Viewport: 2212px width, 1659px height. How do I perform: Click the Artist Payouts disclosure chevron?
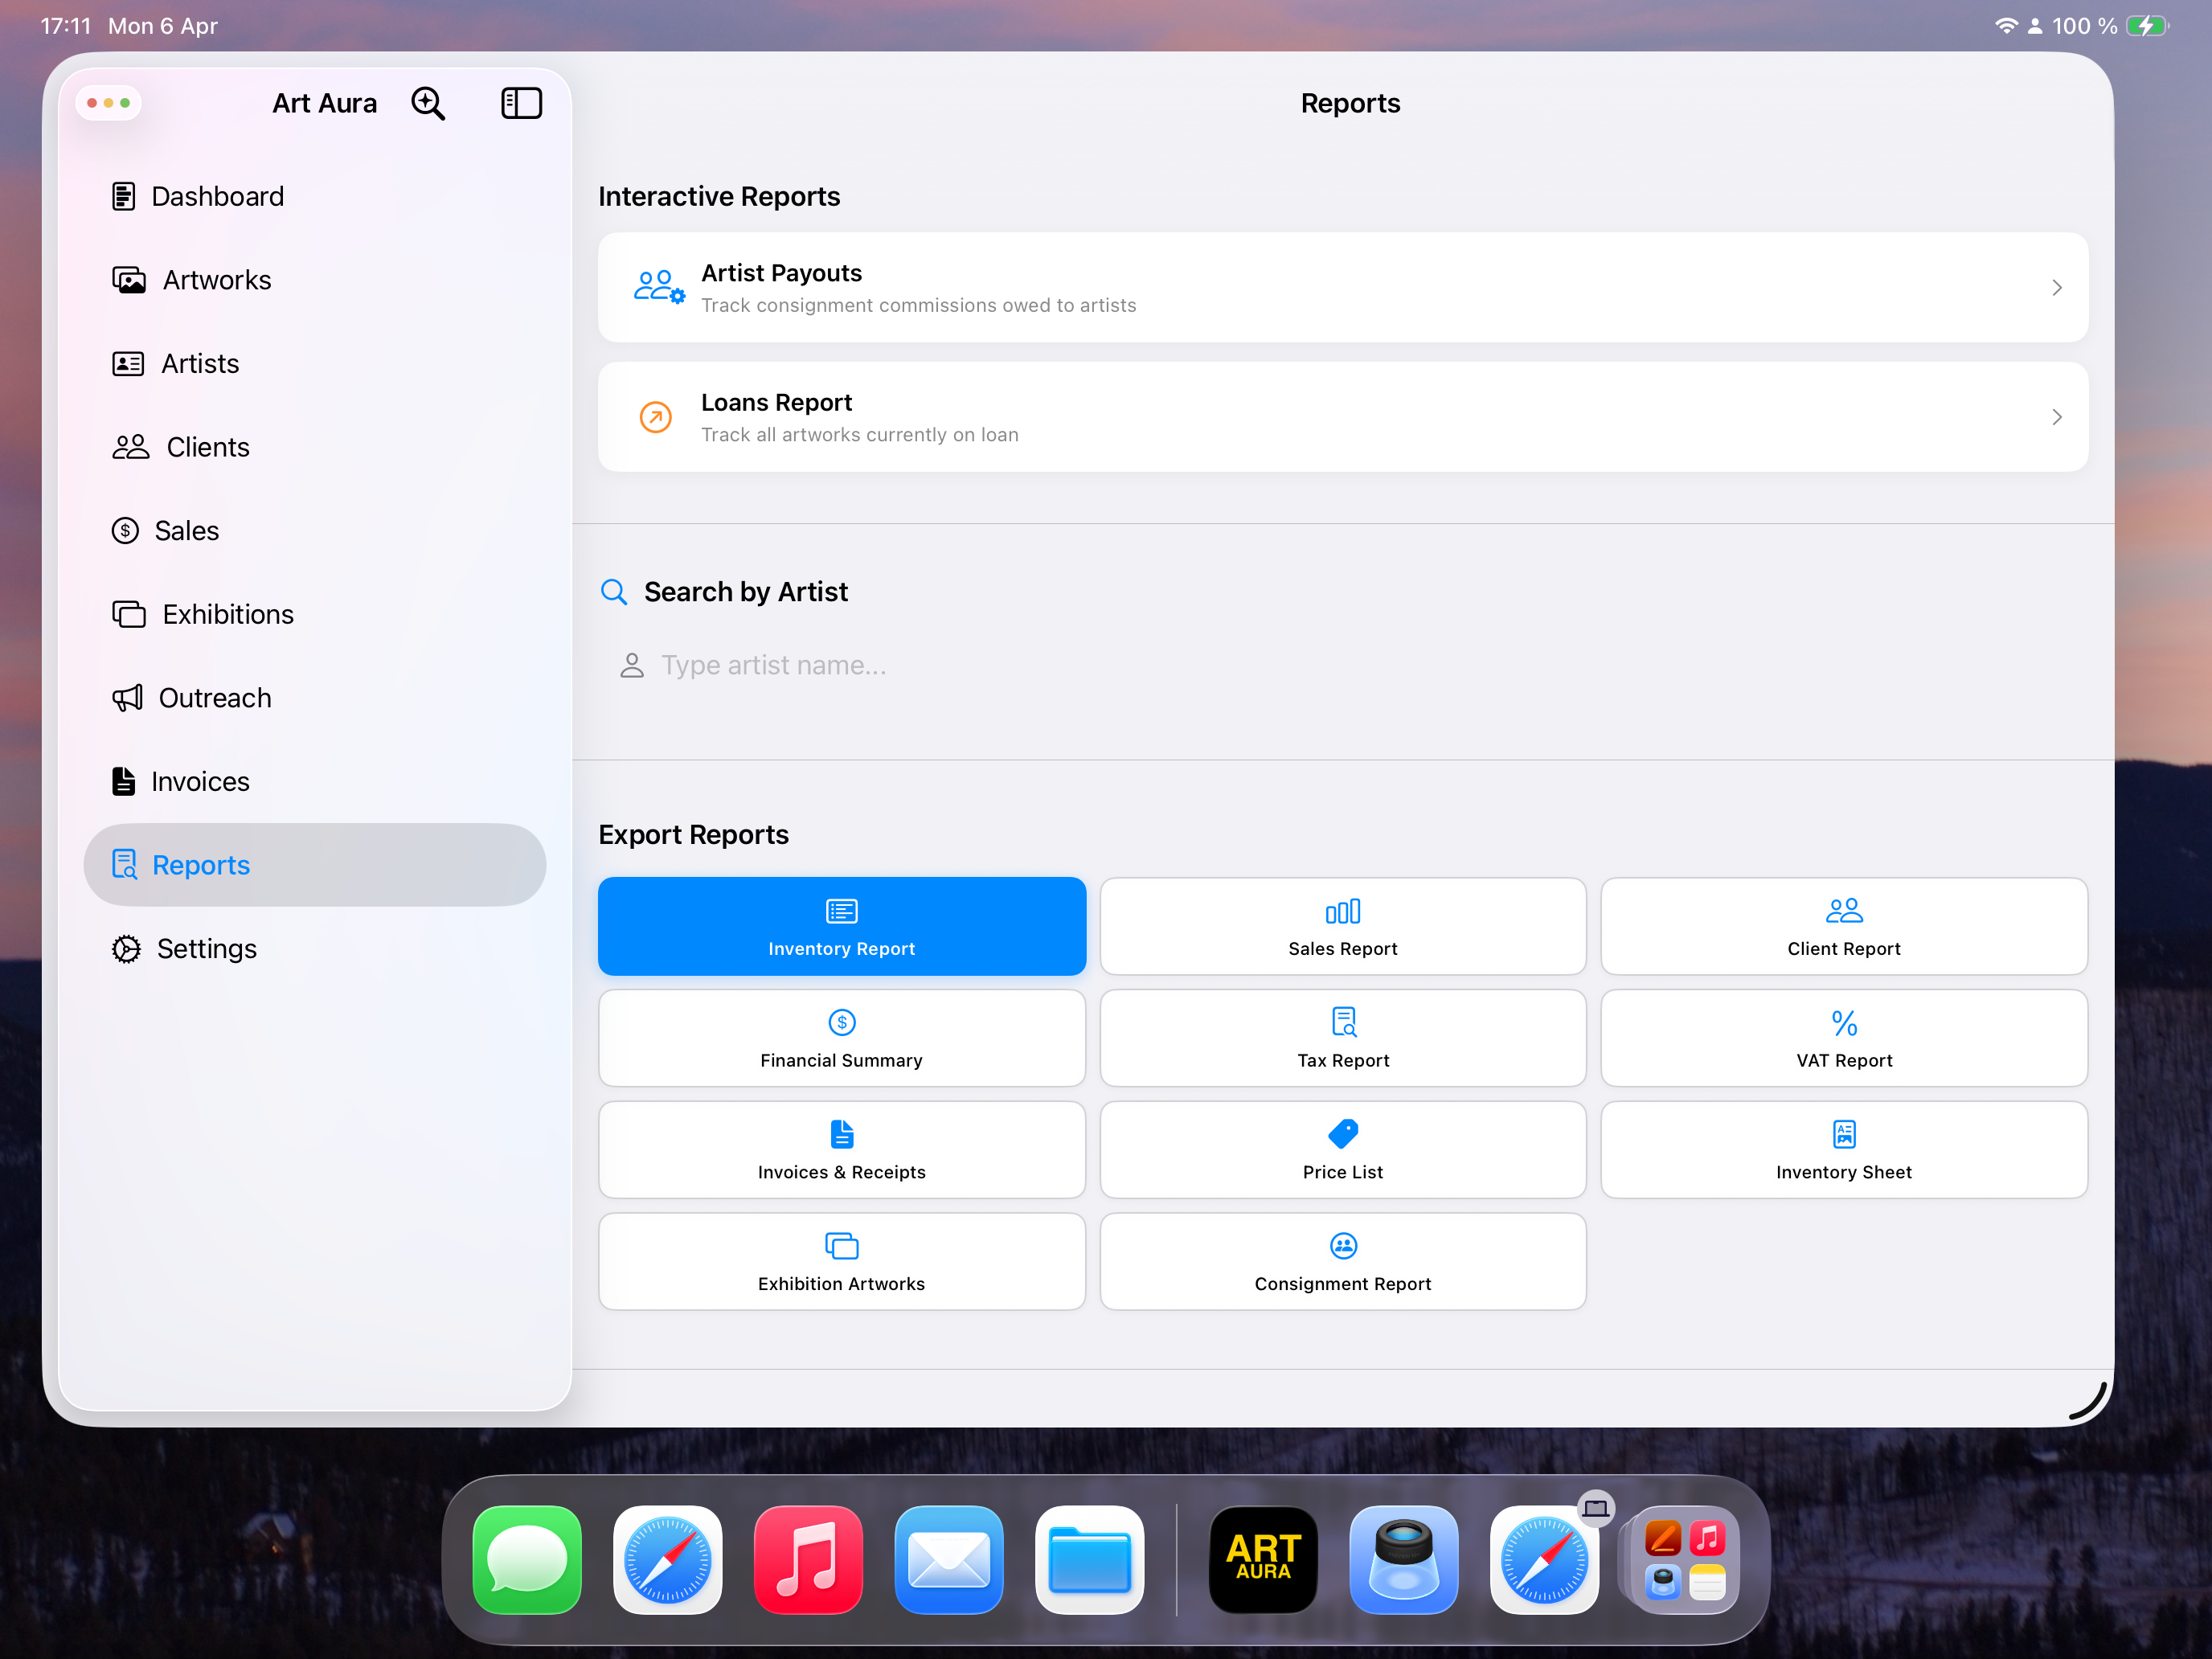click(2056, 288)
